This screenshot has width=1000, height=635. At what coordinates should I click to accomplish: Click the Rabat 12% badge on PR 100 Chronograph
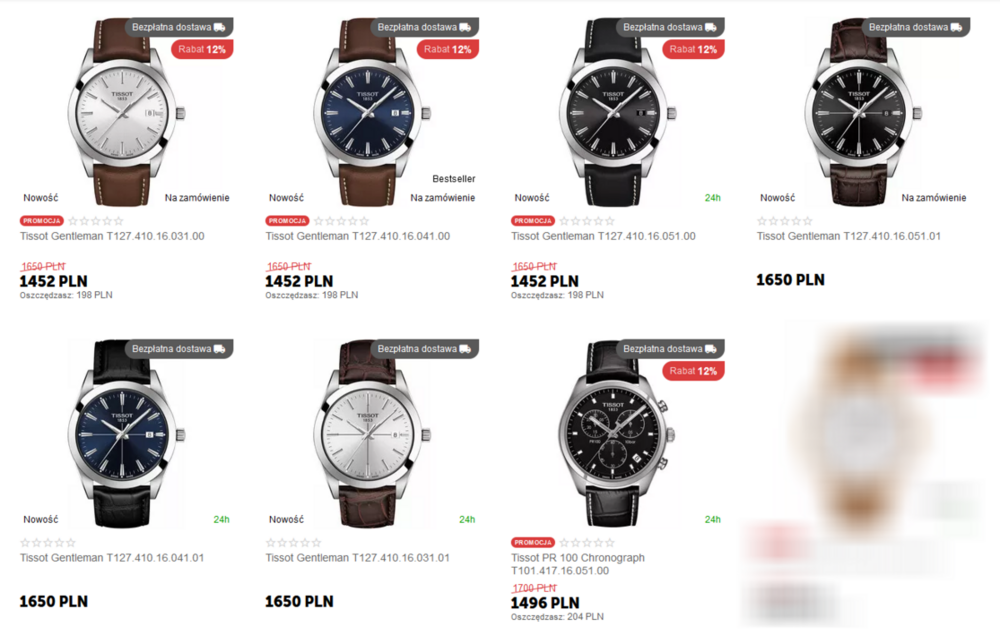[693, 371]
